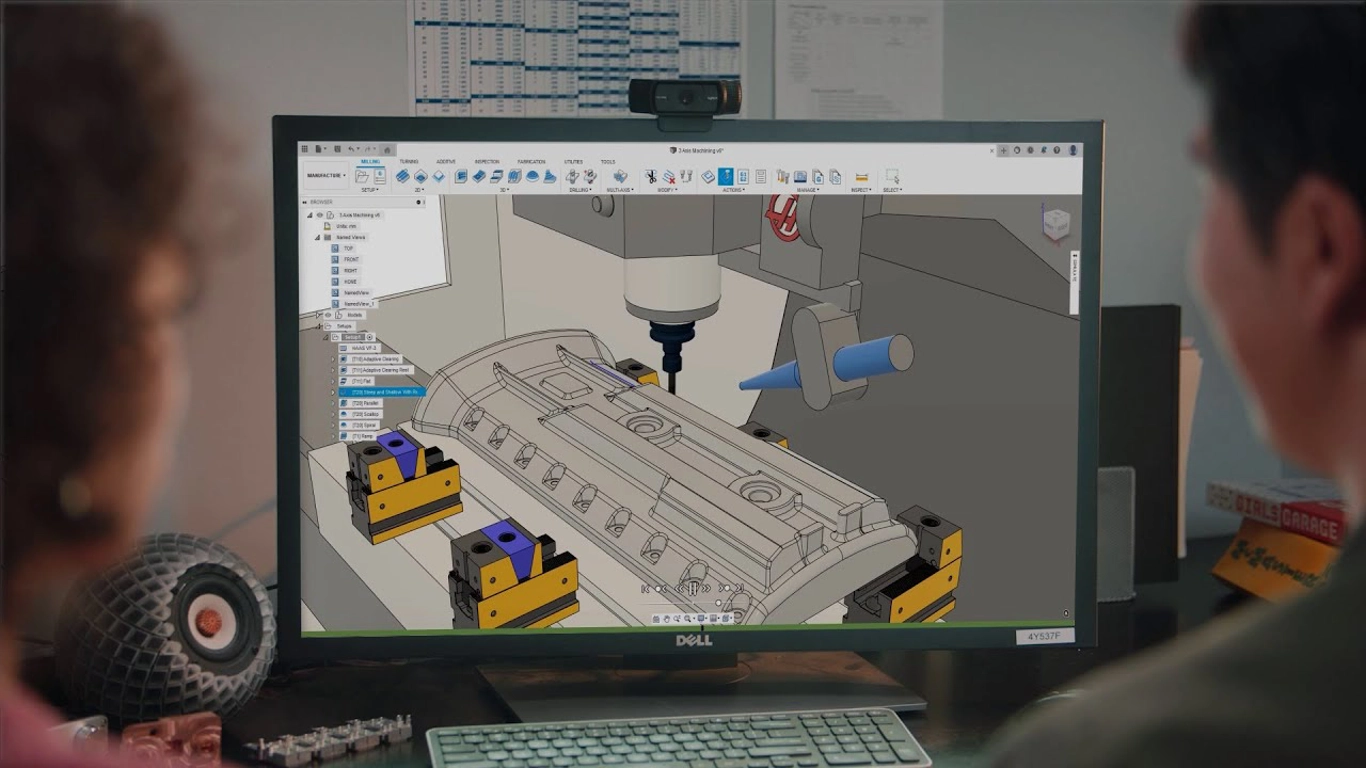The image size is (1366, 768).
Task: Select the 3D Parallel toolpath icon
Action: (x=515, y=176)
